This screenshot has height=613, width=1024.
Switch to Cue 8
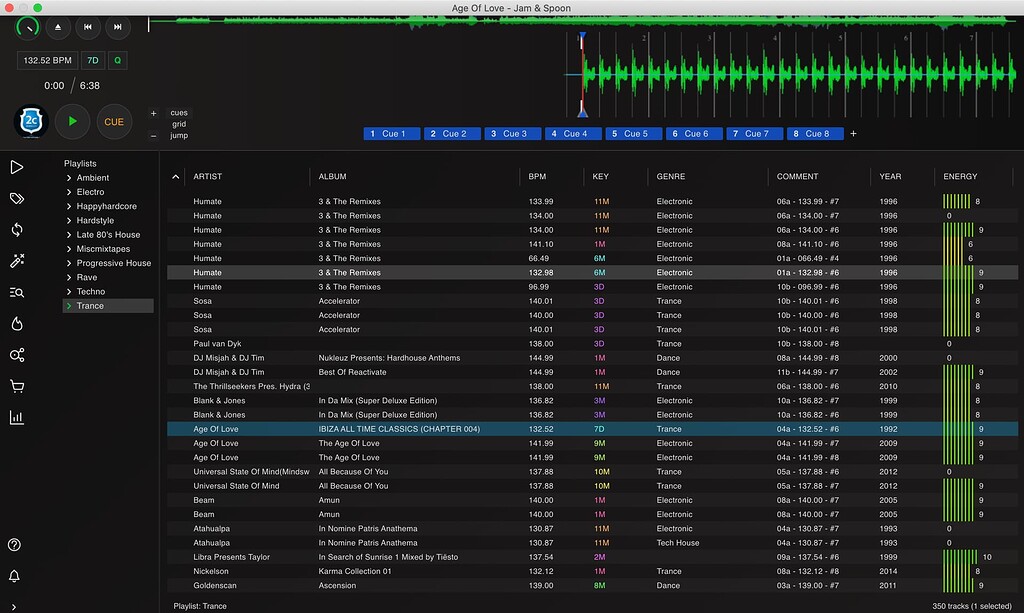(x=815, y=133)
